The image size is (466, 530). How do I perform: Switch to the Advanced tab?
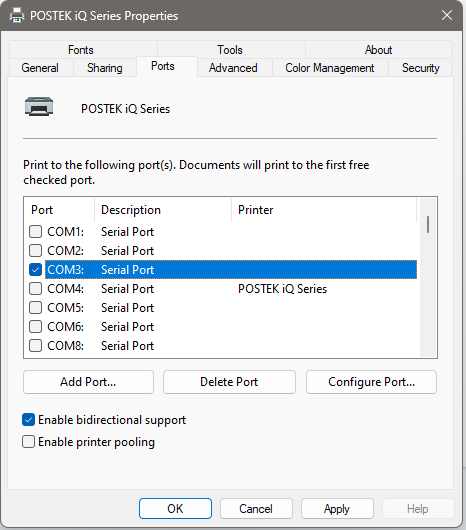[233, 68]
